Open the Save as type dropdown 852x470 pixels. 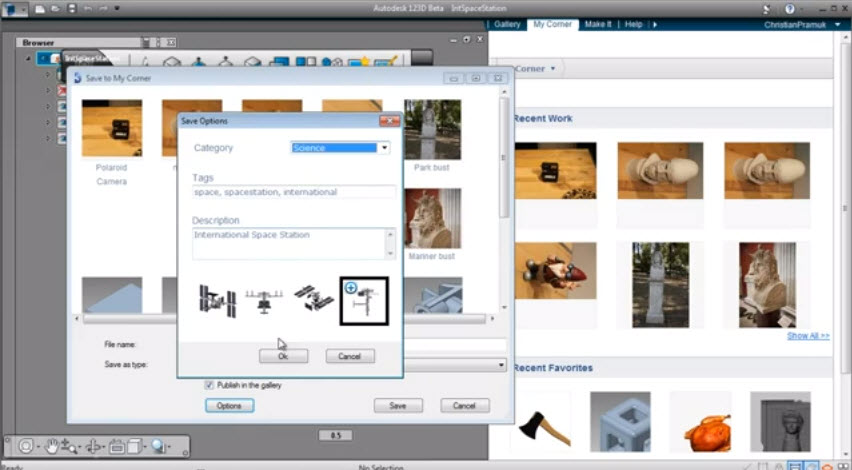(502, 365)
